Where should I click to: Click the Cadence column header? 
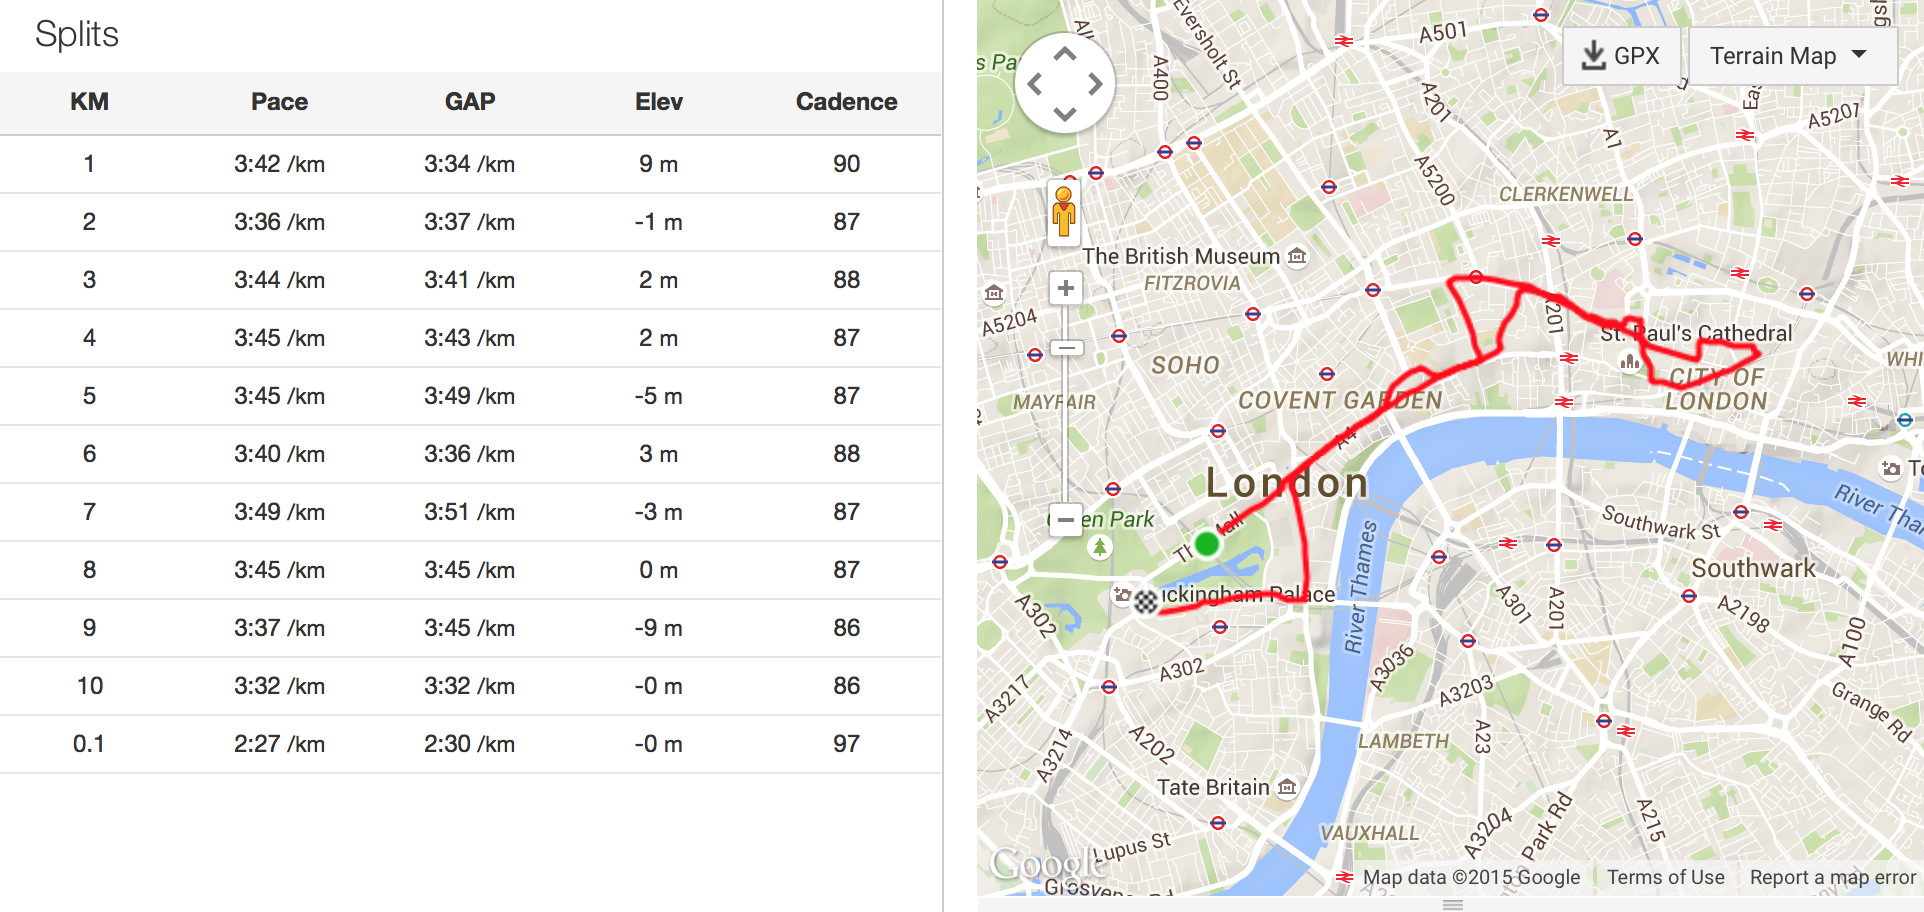[846, 102]
